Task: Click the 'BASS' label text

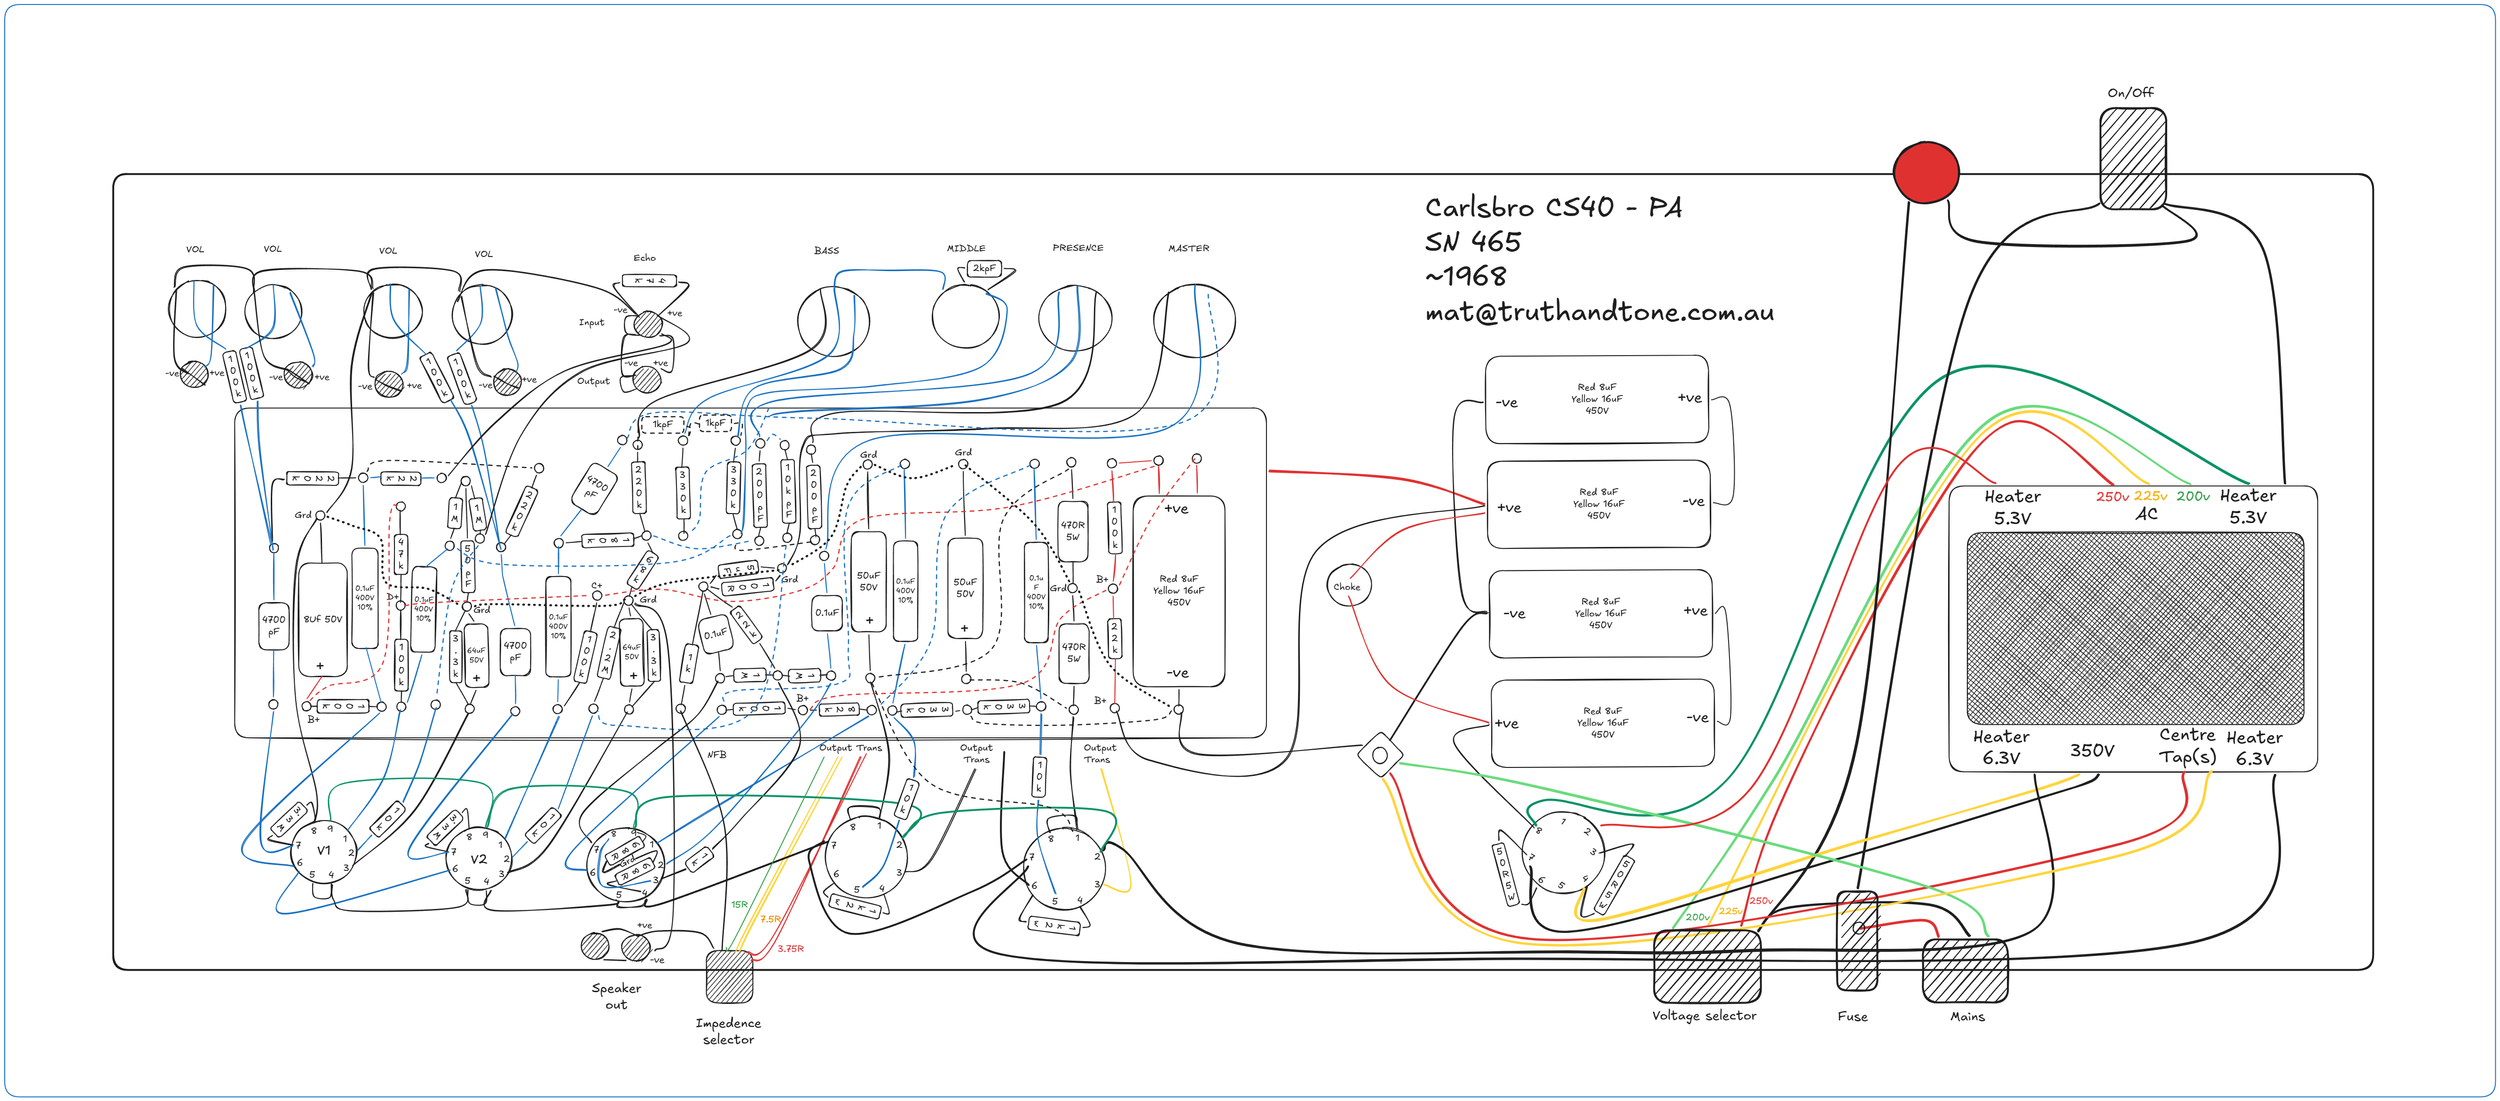Action: pos(826,250)
